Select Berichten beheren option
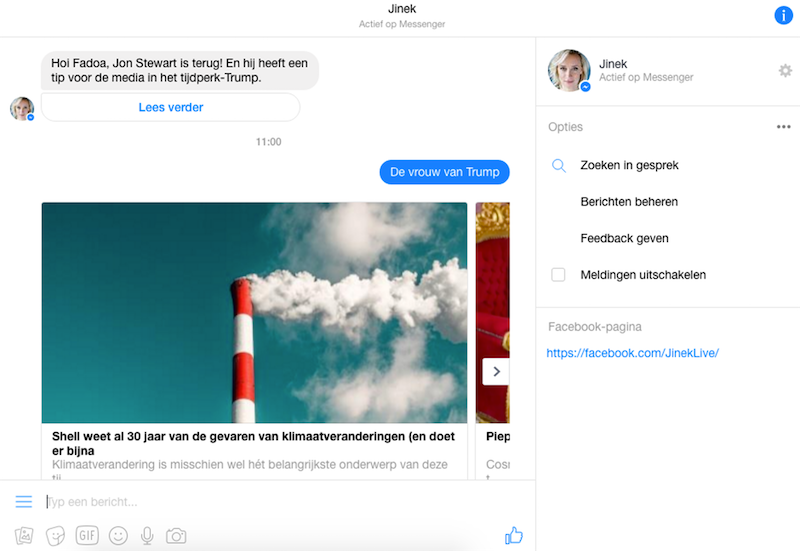Viewport: 800px width, 551px height. [x=629, y=202]
